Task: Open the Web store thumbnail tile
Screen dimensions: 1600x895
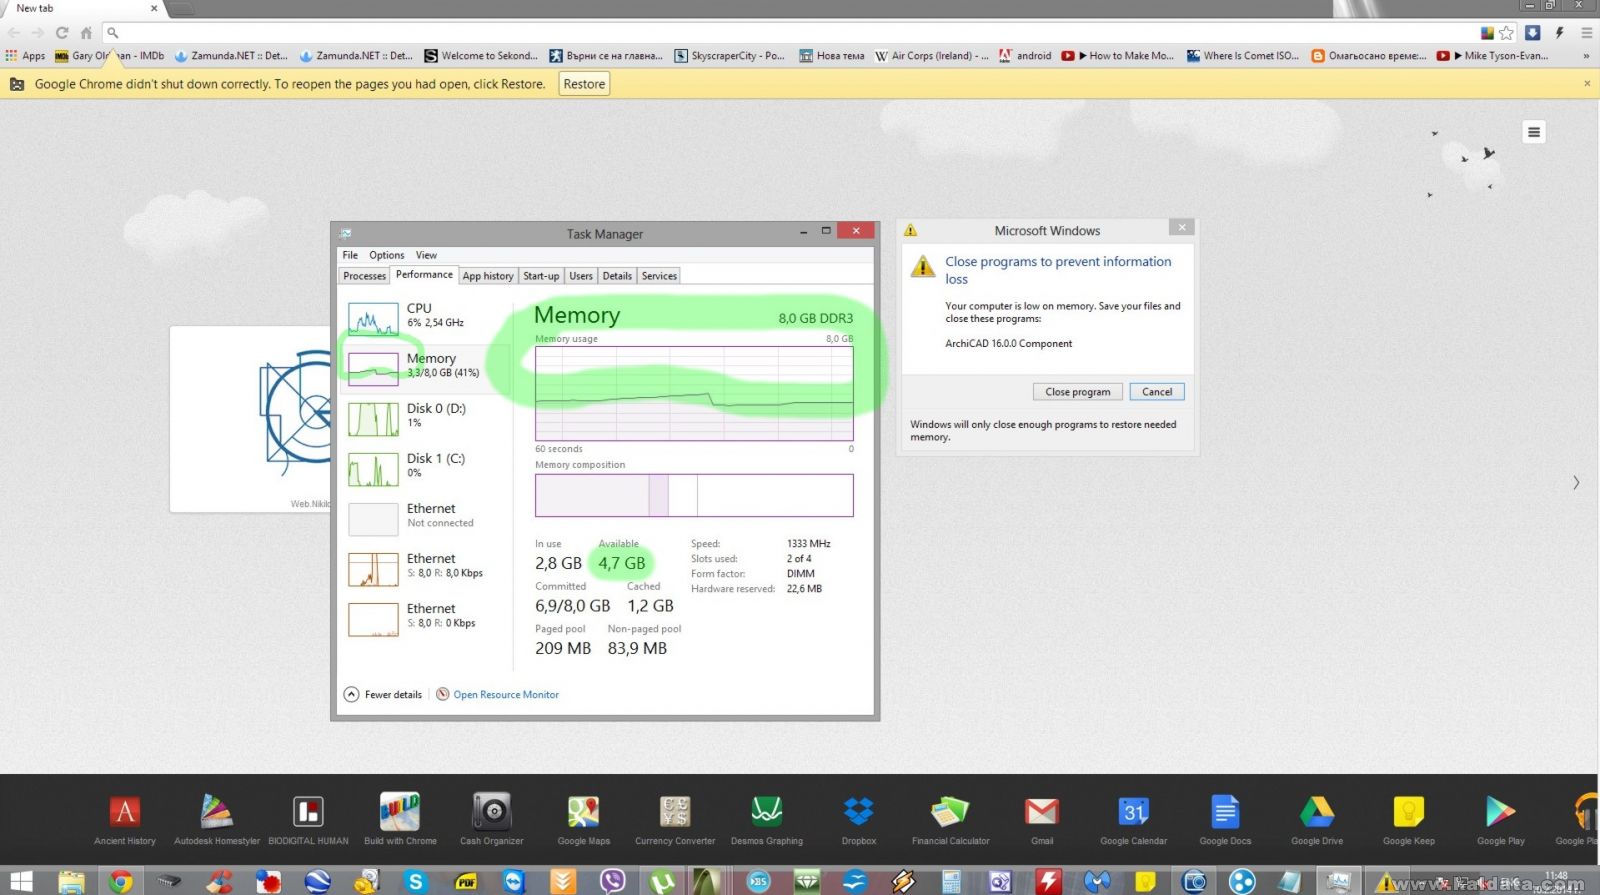Action: pyautogui.click(x=250, y=419)
